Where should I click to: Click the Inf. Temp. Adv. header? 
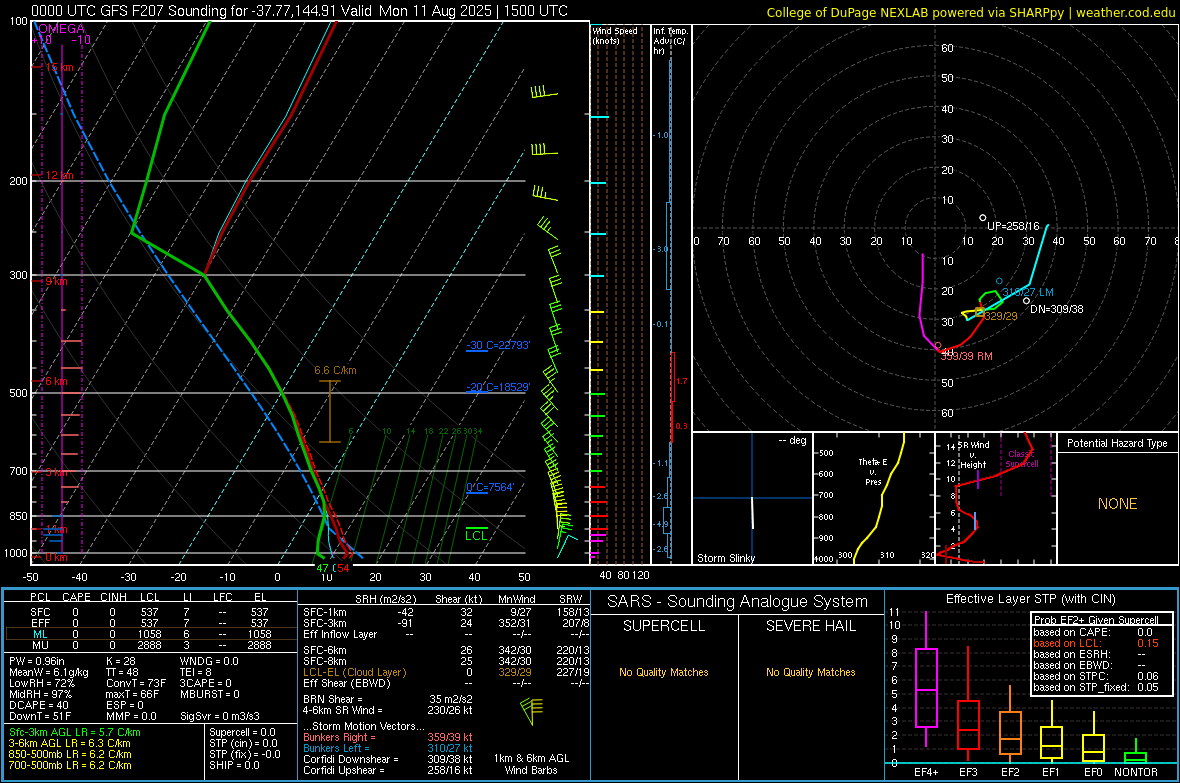point(671,41)
